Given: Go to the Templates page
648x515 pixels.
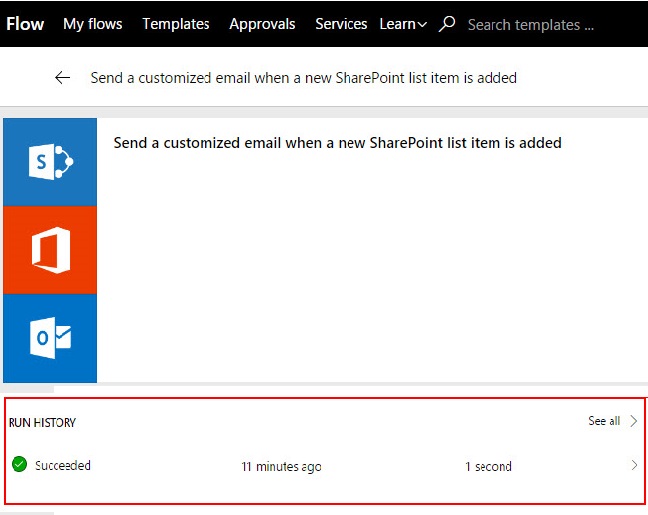Looking at the screenshot, I should pyautogui.click(x=176, y=24).
